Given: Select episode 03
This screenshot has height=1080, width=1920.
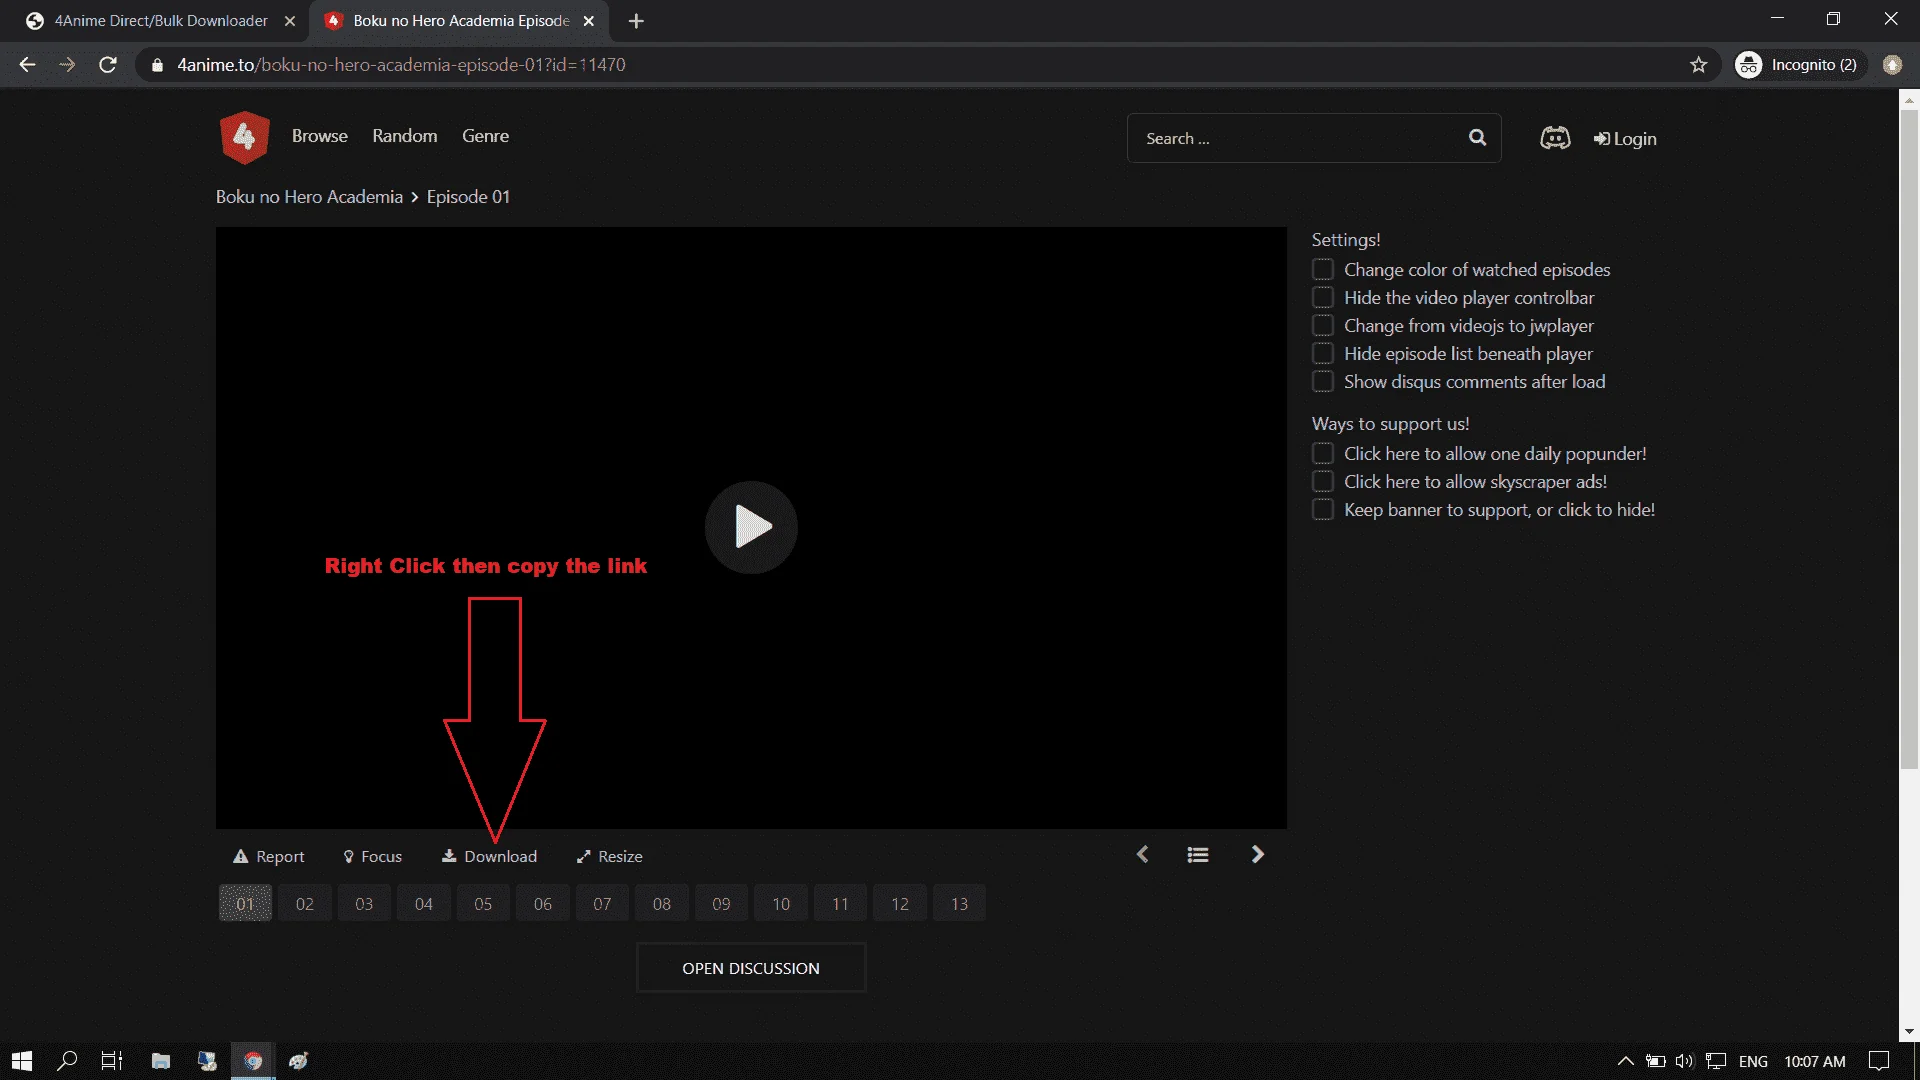Looking at the screenshot, I should click(x=364, y=904).
